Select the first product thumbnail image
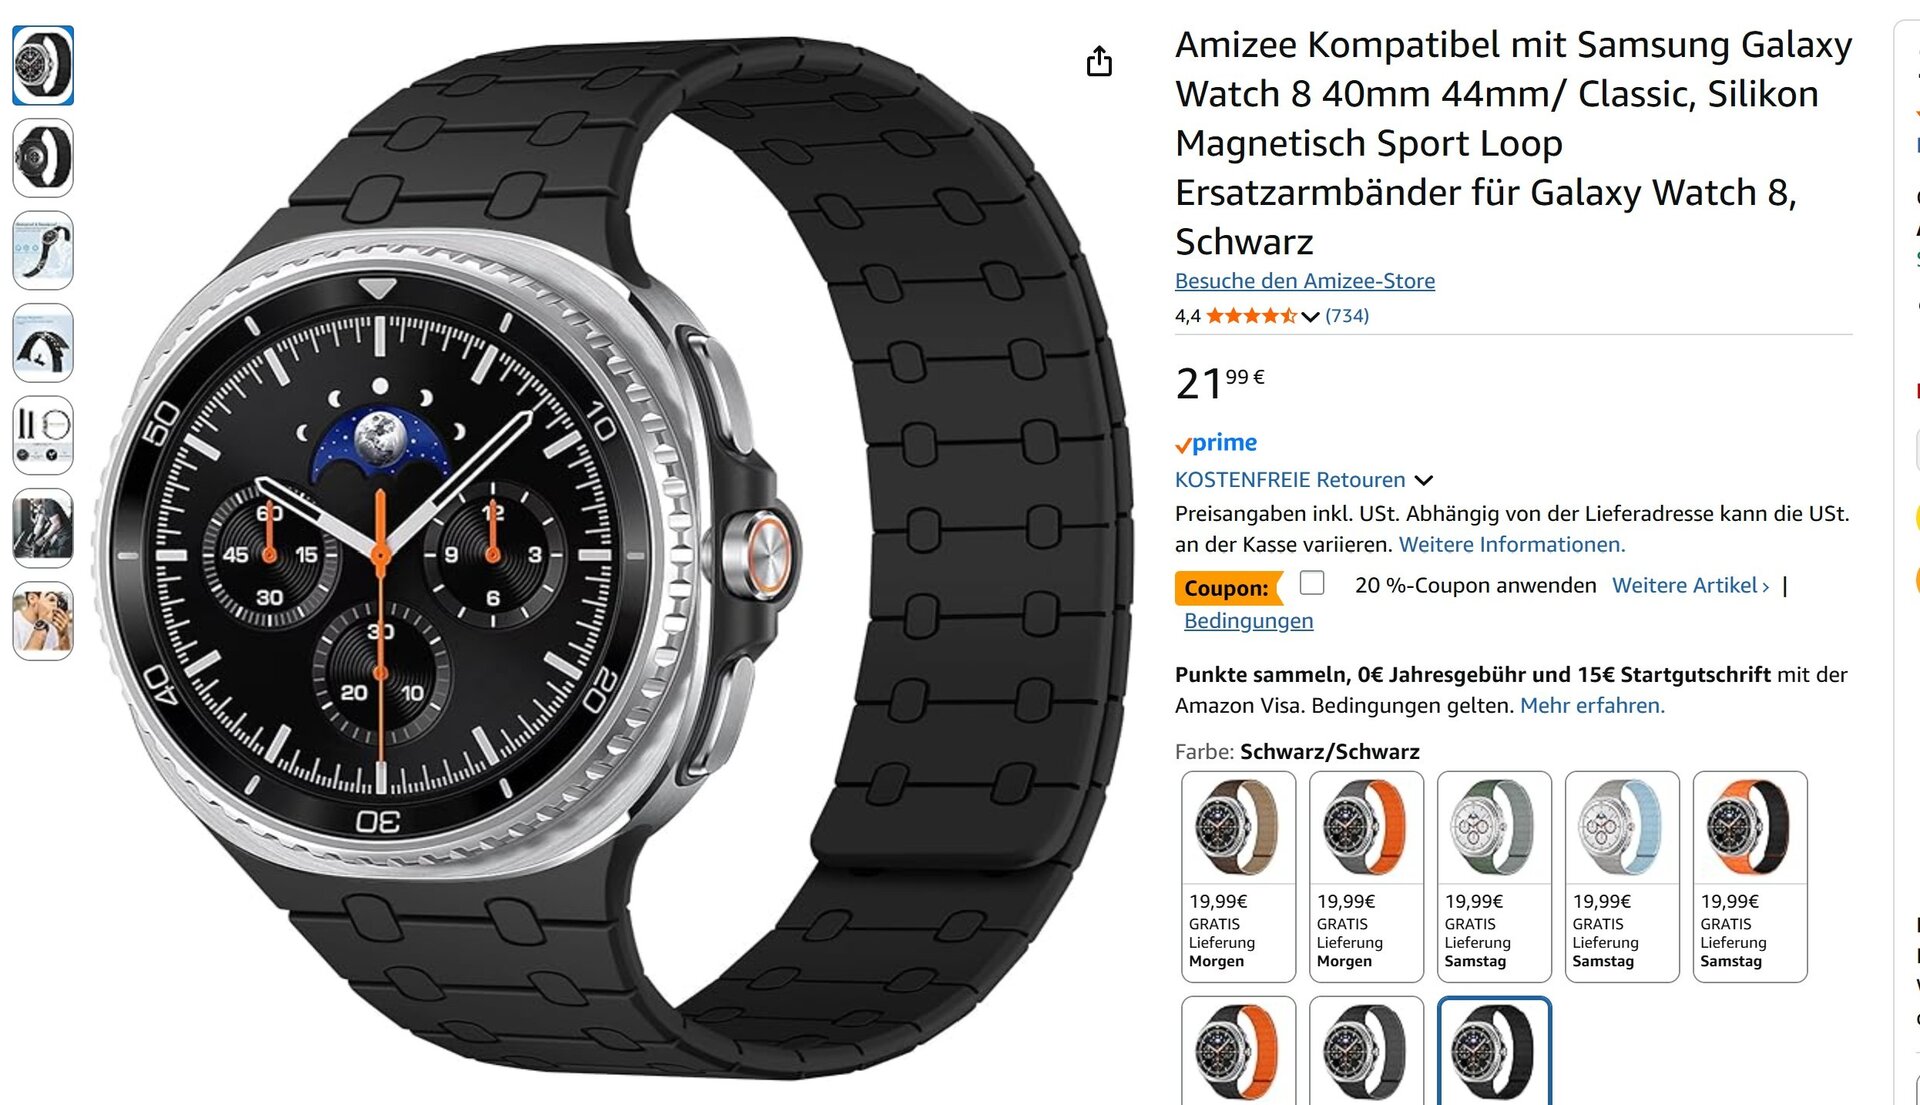The height and width of the screenshot is (1105, 1920). point(43,66)
